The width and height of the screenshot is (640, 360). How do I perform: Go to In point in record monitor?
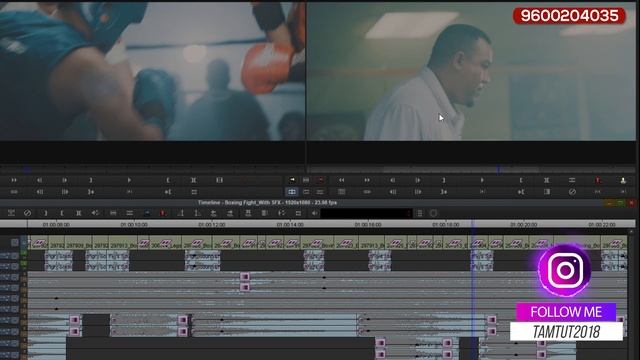click(521, 192)
